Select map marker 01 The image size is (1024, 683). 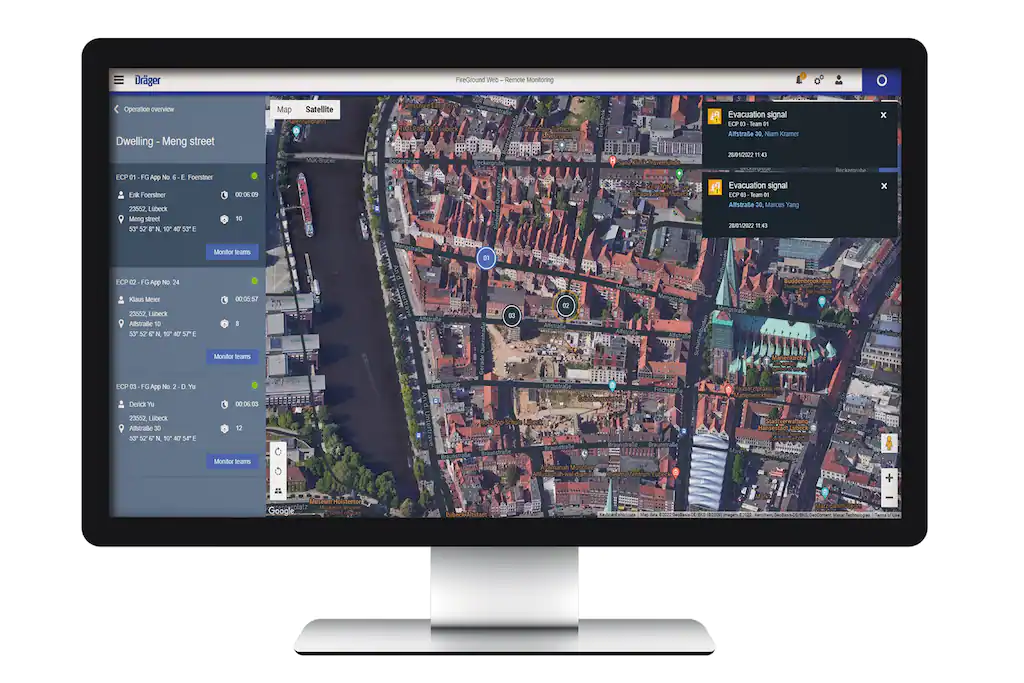[486, 259]
